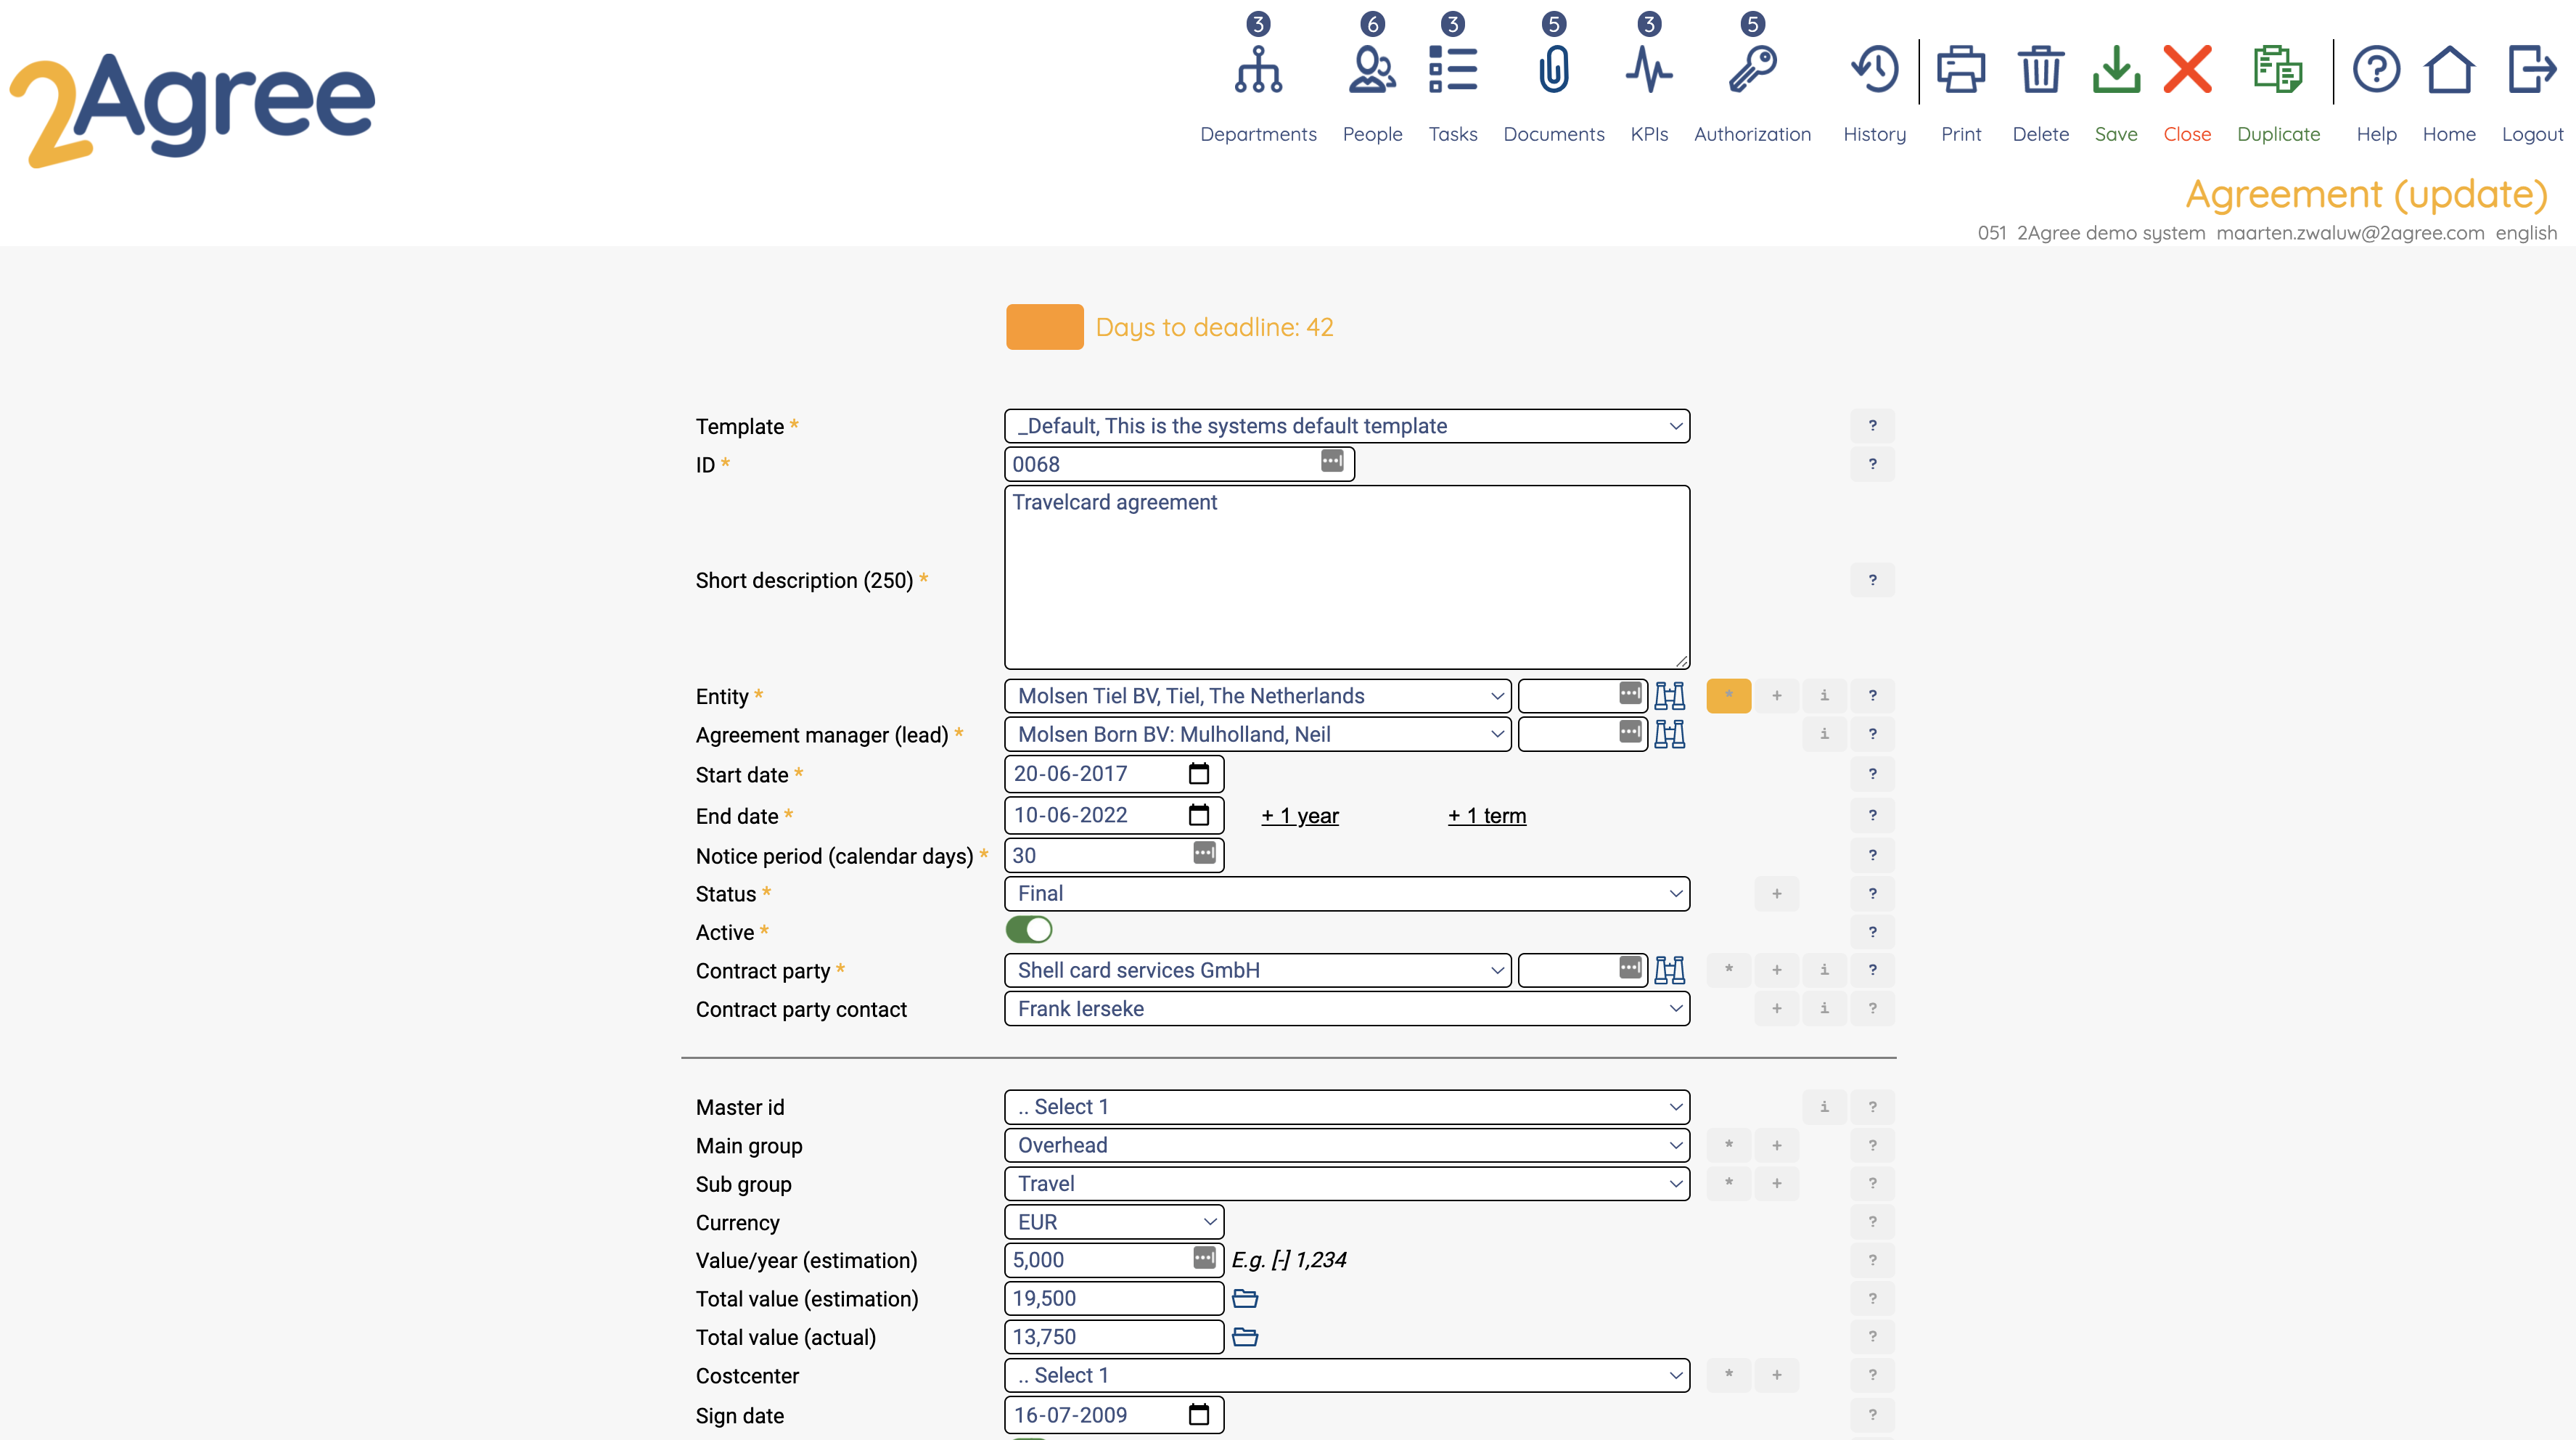Click the Duplicate agreement icon
2576x1440 pixels.
click(2277, 70)
